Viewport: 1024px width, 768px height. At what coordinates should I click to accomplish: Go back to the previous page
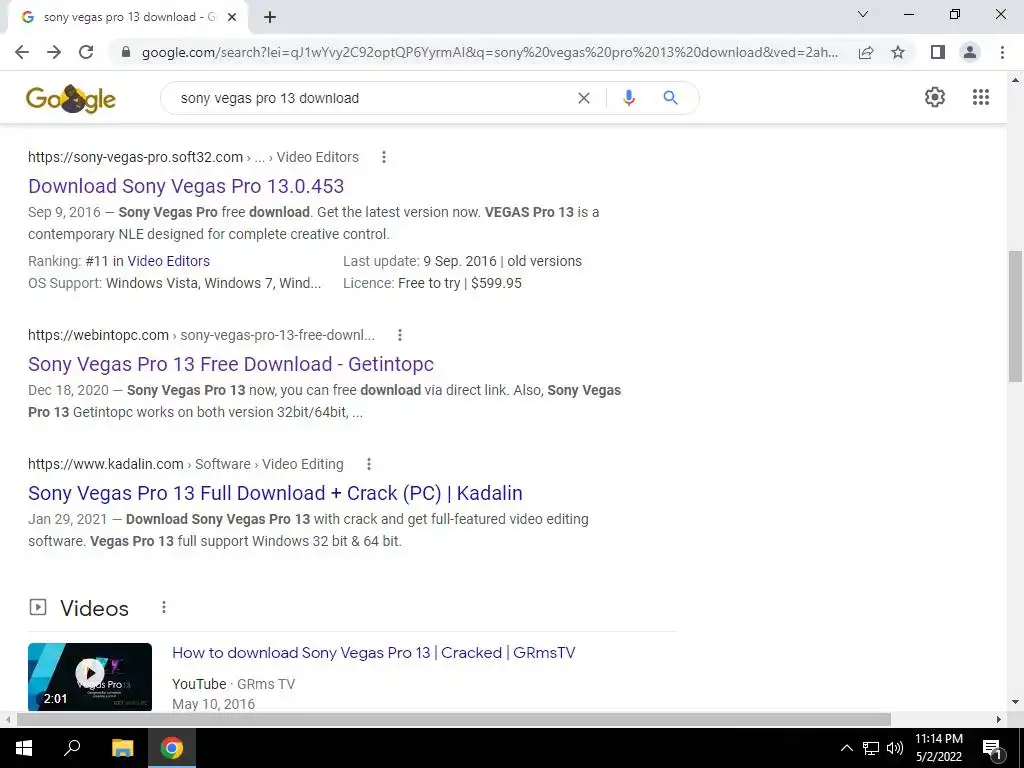tap(22, 52)
